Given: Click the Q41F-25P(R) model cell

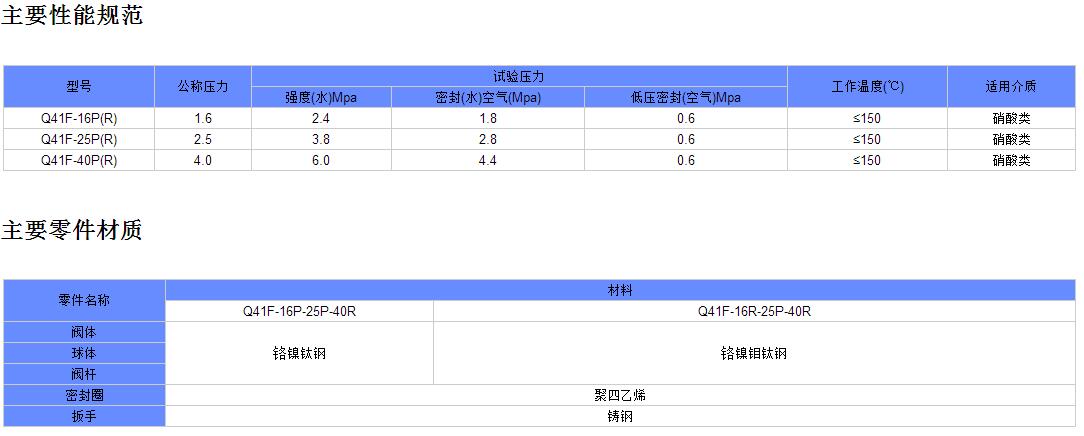Looking at the screenshot, I should click(x=79, y=139).
